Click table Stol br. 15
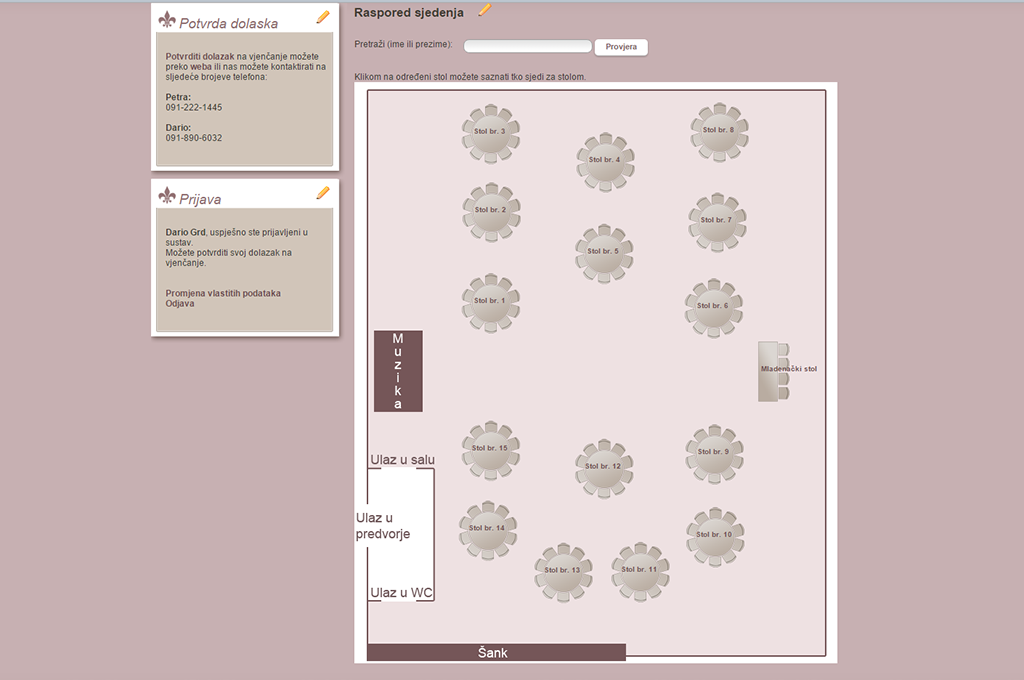This screenshot has height=680, width=1024. click(490, 449)
